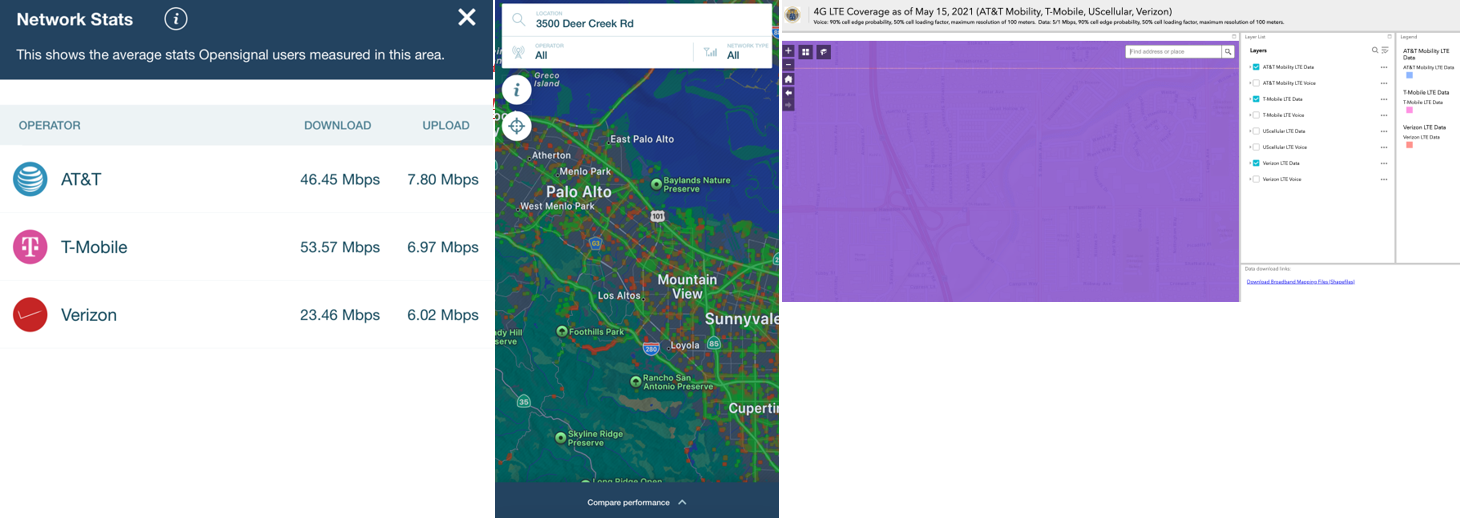Click the network type signal icon
This screenshot has height=518, width=1460.
tap(710, 52)
